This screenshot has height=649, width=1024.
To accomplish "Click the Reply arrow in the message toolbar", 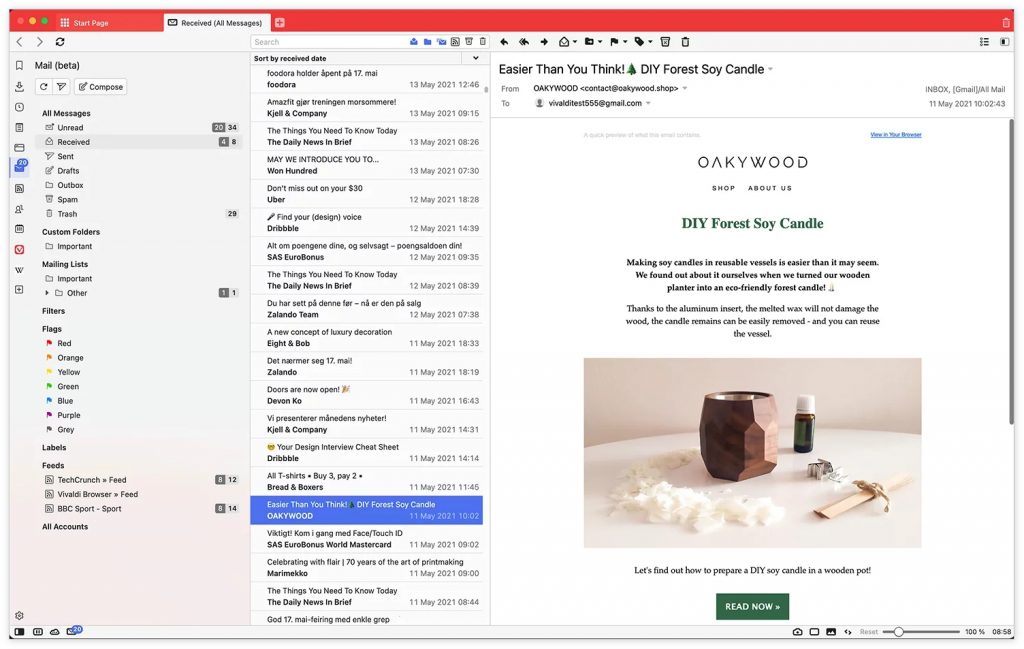I will 504,42.
